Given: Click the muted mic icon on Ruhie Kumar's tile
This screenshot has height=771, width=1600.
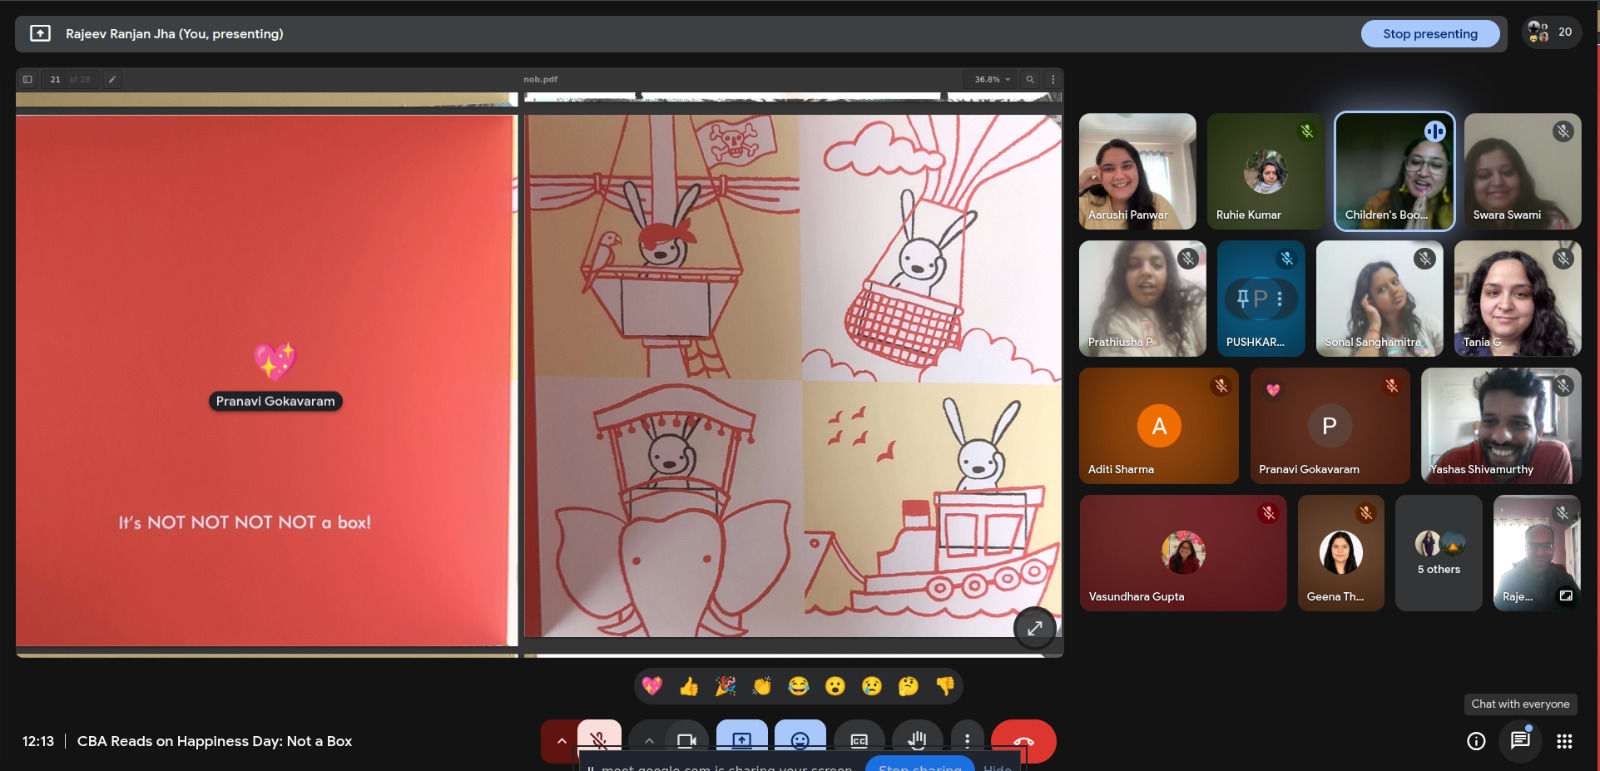Looking at the screenshot, I should [x=1306, y=131].
